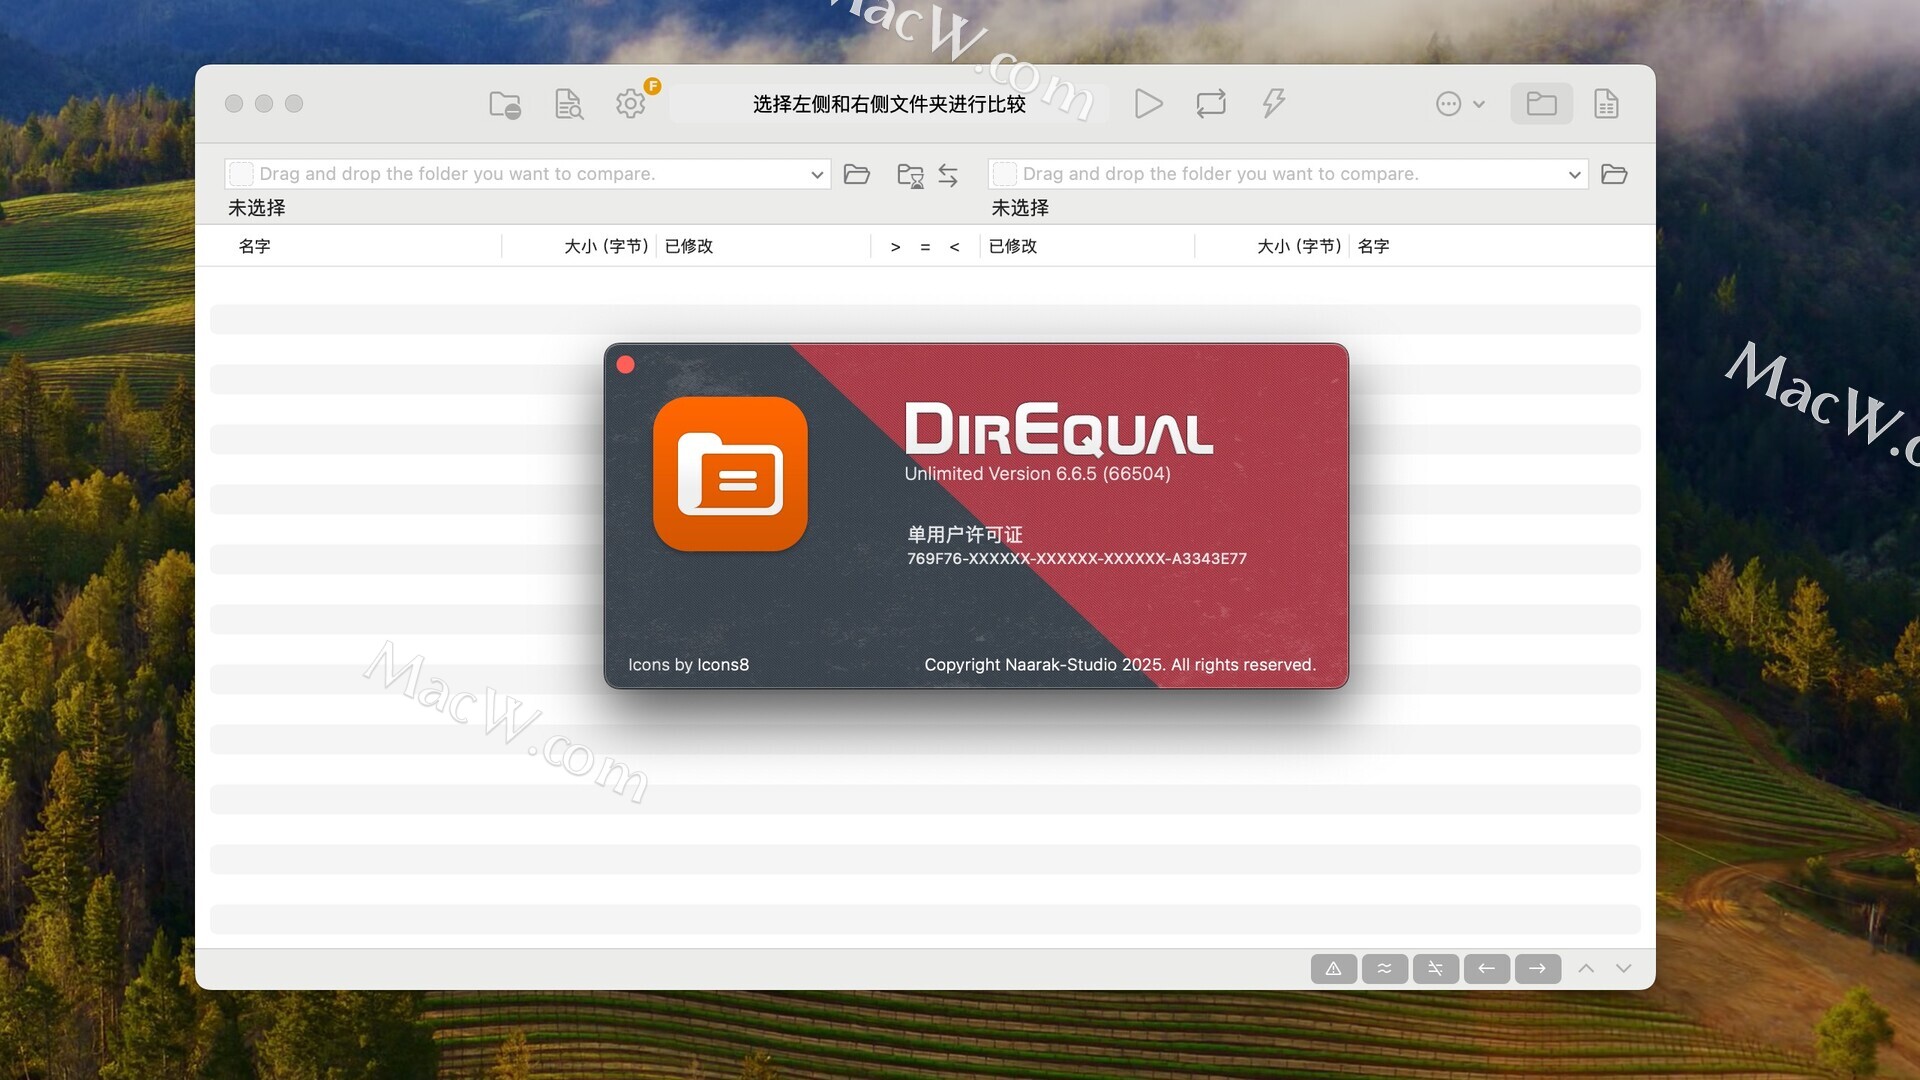Jump to previous difference with up chevron
This screenshot has width=1920, height=1080.
pos(1586,968)
